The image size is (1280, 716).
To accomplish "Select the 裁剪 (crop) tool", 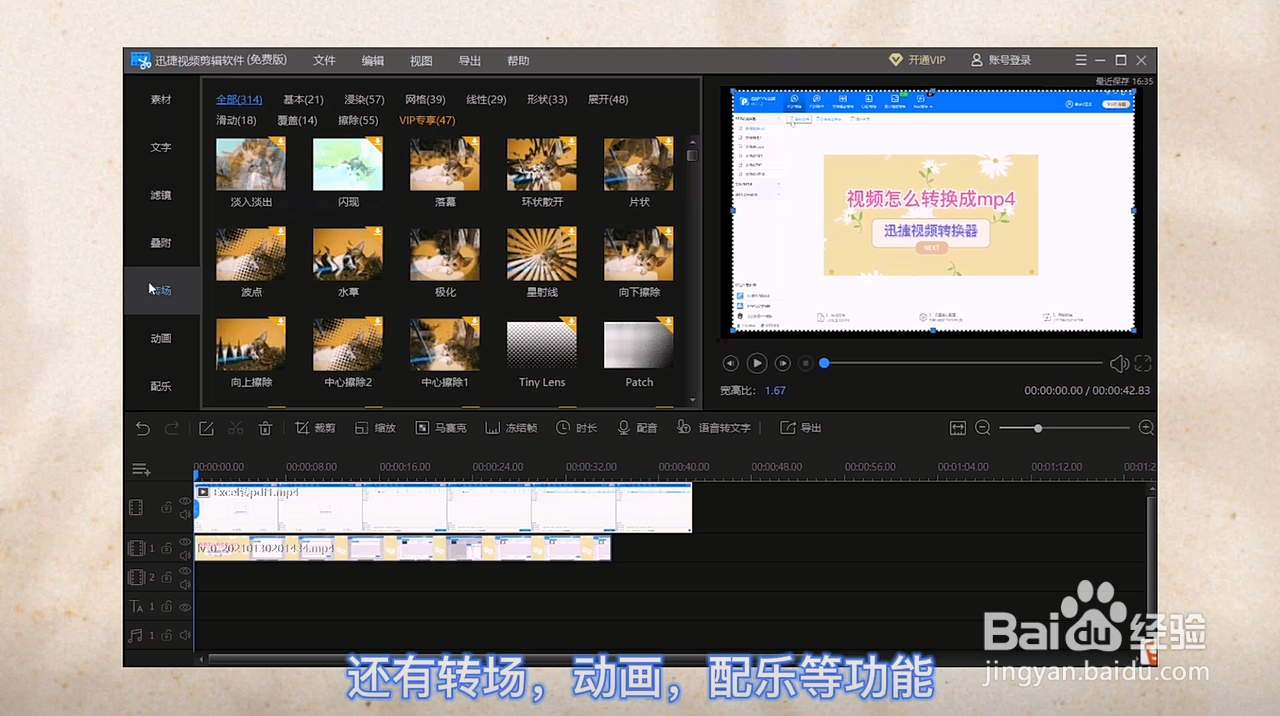I will pos(316,427).
